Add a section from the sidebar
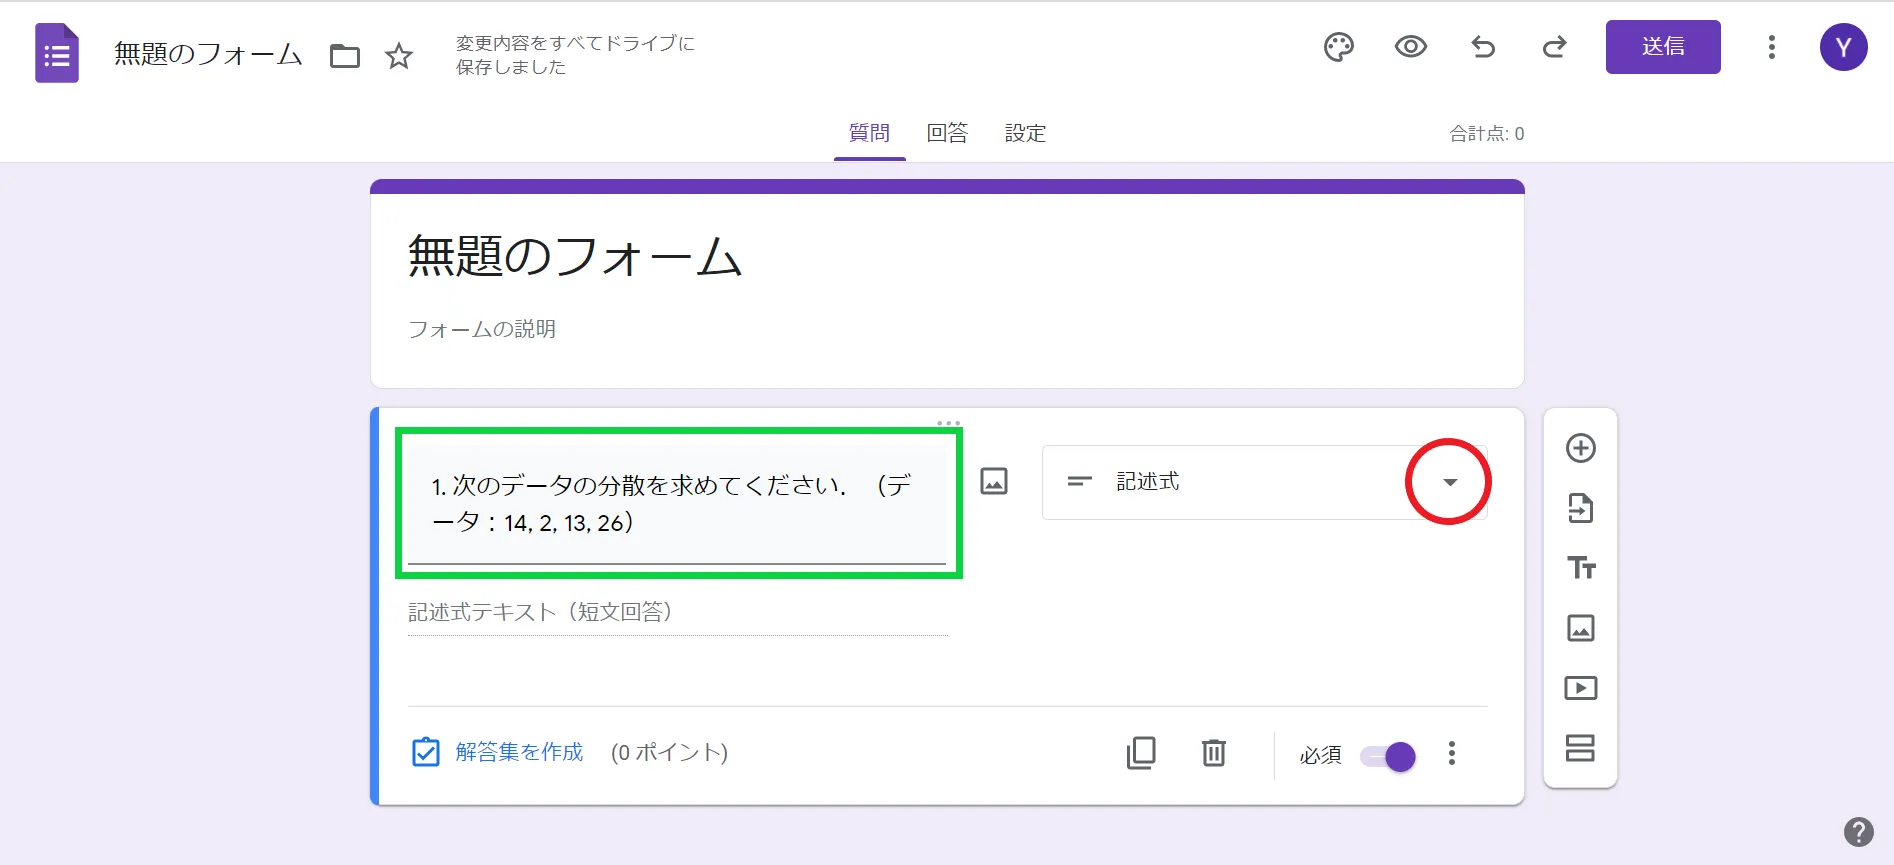Viewport: 1894px width, 865px height. click(1580, 748)
